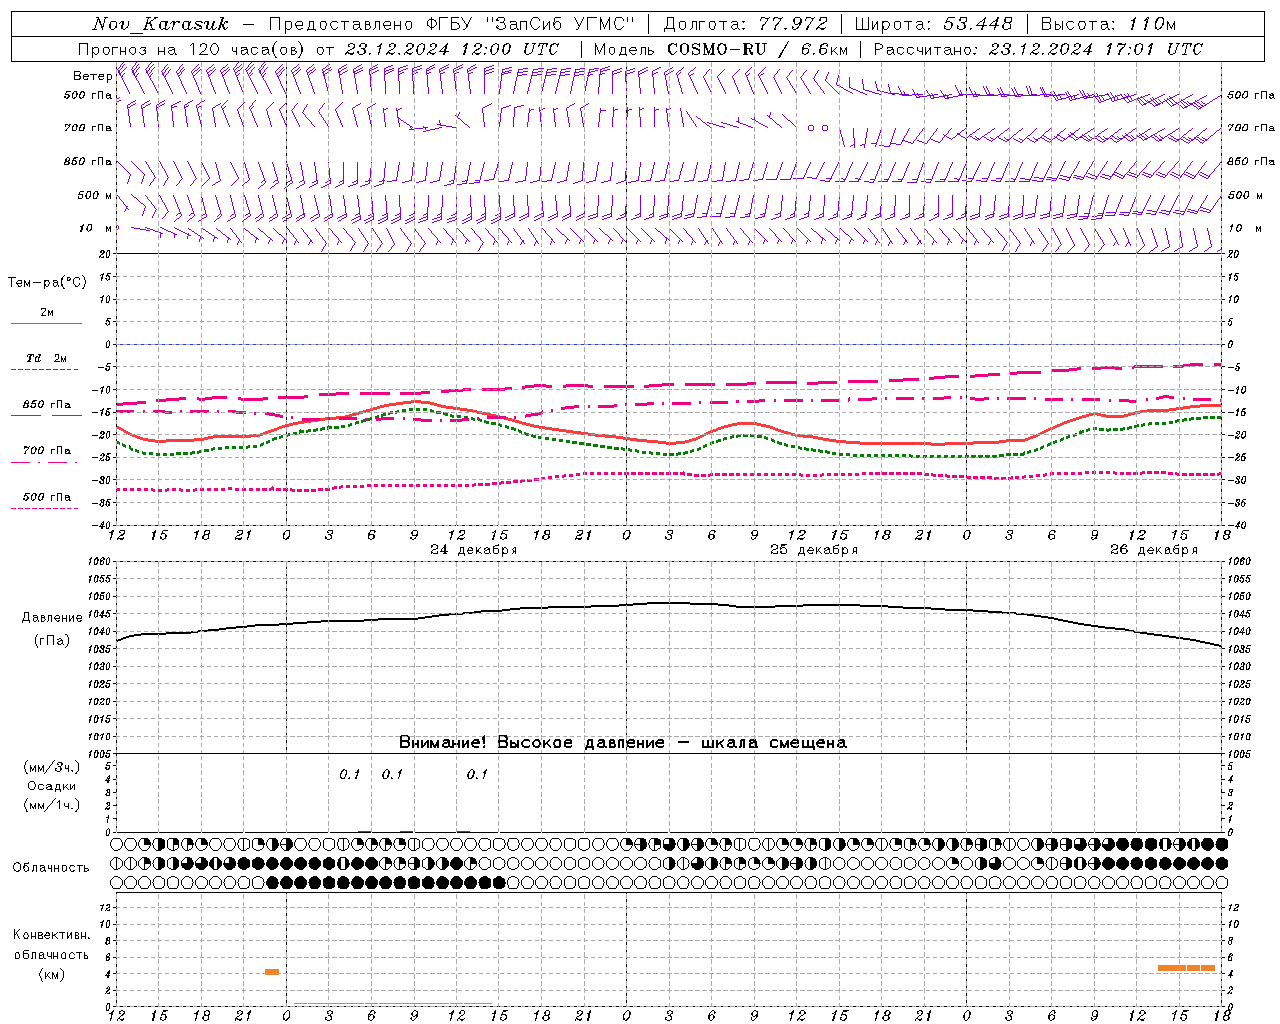This screenshot has height=1024, width=1280.
Task: Click 1005 on the right pressure axis
Action: pyautogui.click(x=1240, y=753)
